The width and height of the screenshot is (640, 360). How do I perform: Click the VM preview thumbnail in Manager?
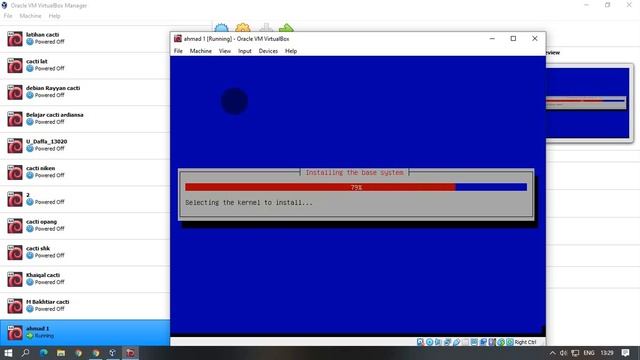tap(588, 103)
